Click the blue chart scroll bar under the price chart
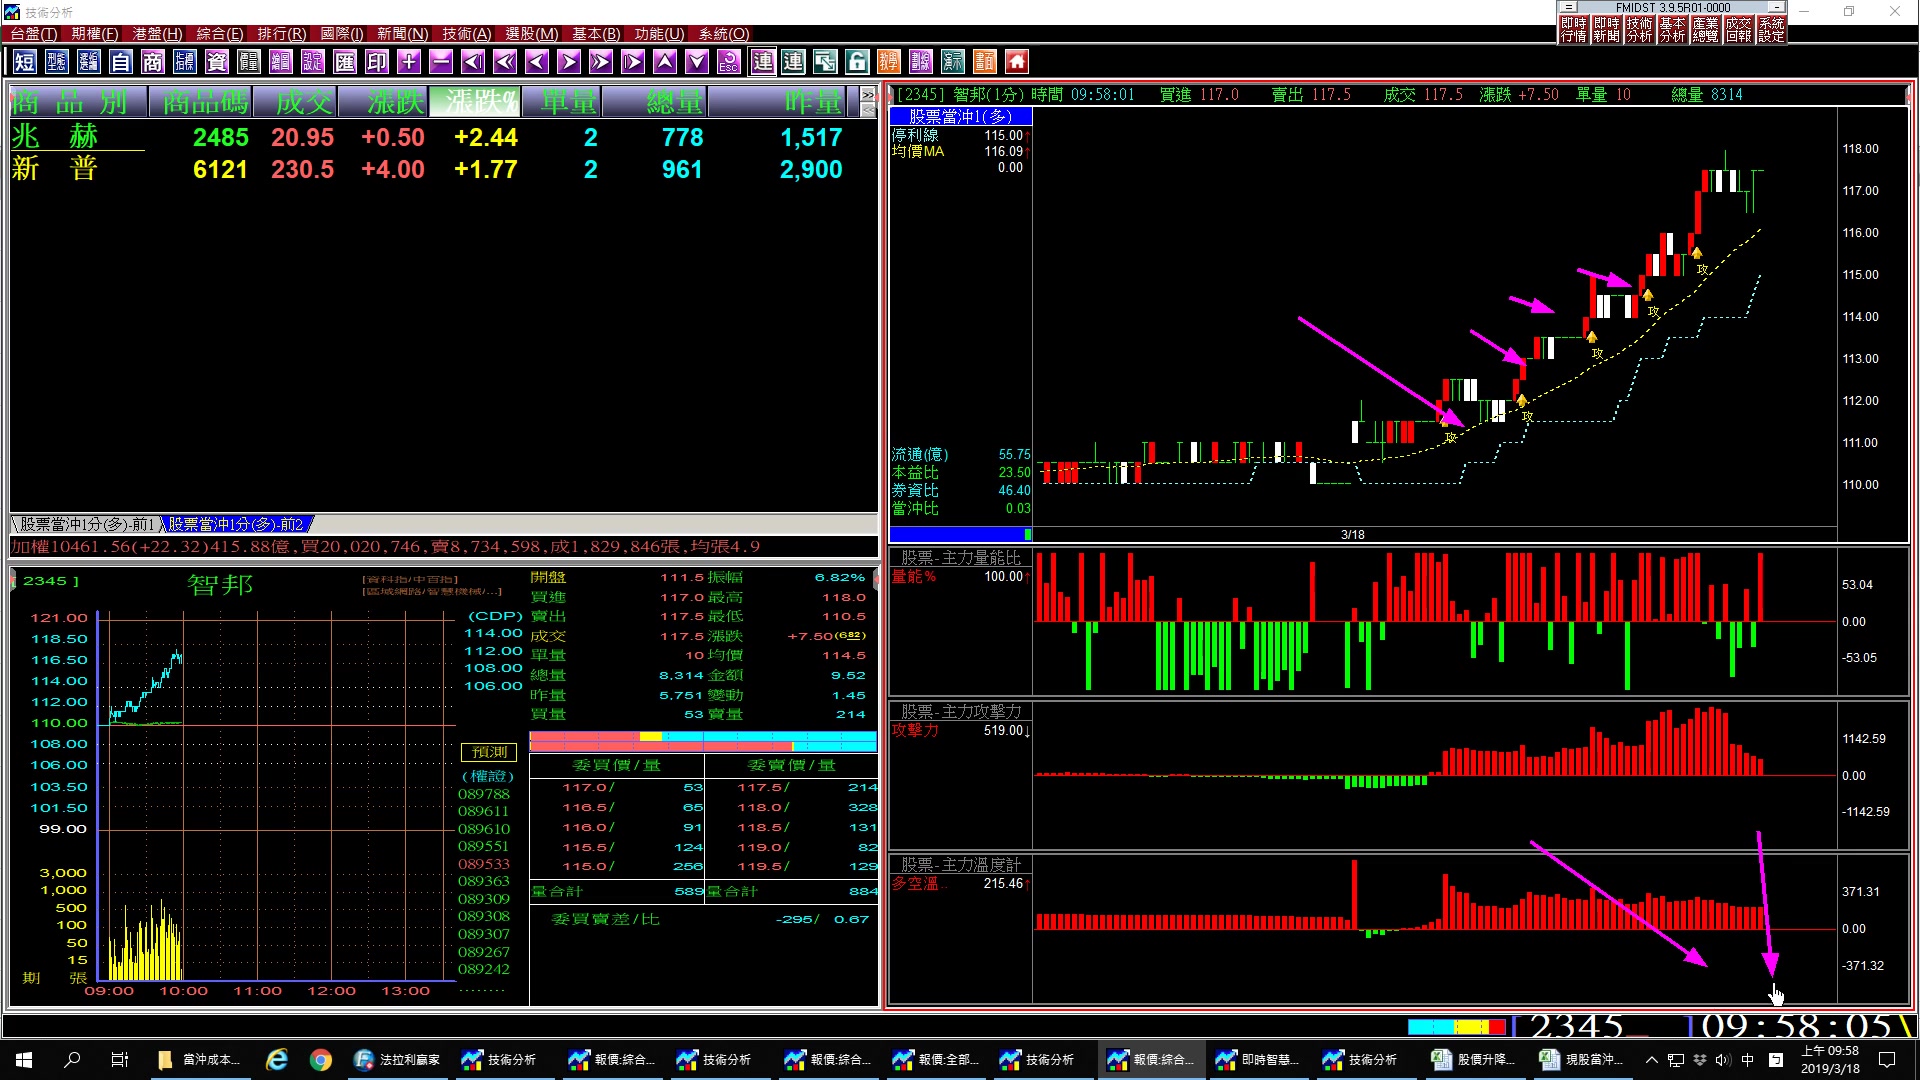The width and height of the screenshot is (1920, 1080). tap(960, 535)
